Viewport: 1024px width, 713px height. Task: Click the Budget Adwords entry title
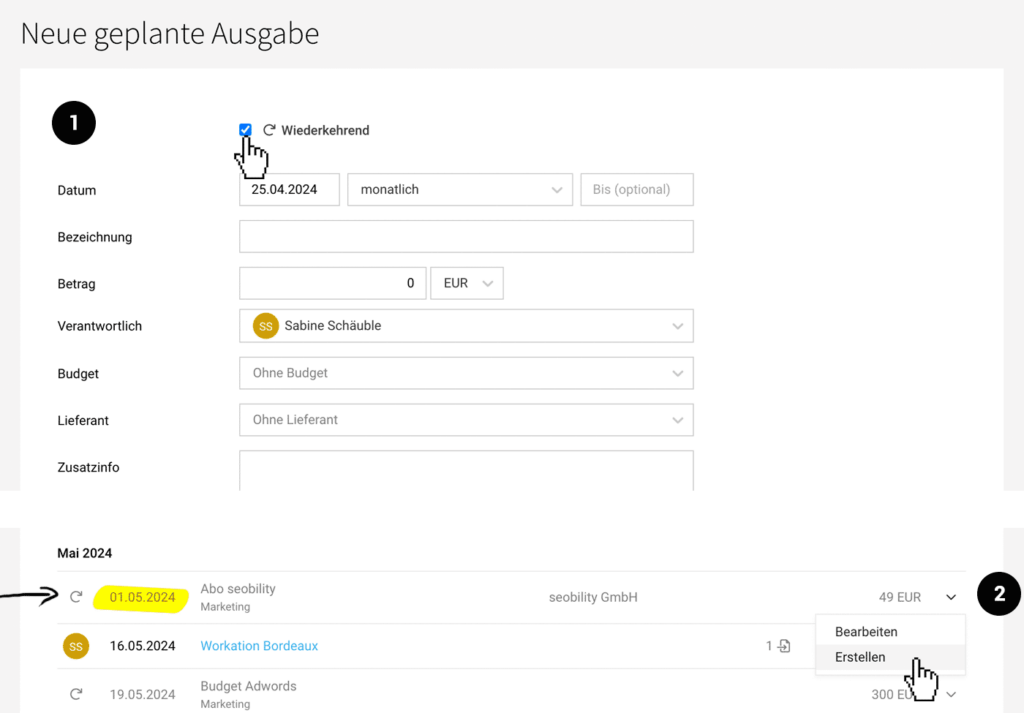point(248,686)
